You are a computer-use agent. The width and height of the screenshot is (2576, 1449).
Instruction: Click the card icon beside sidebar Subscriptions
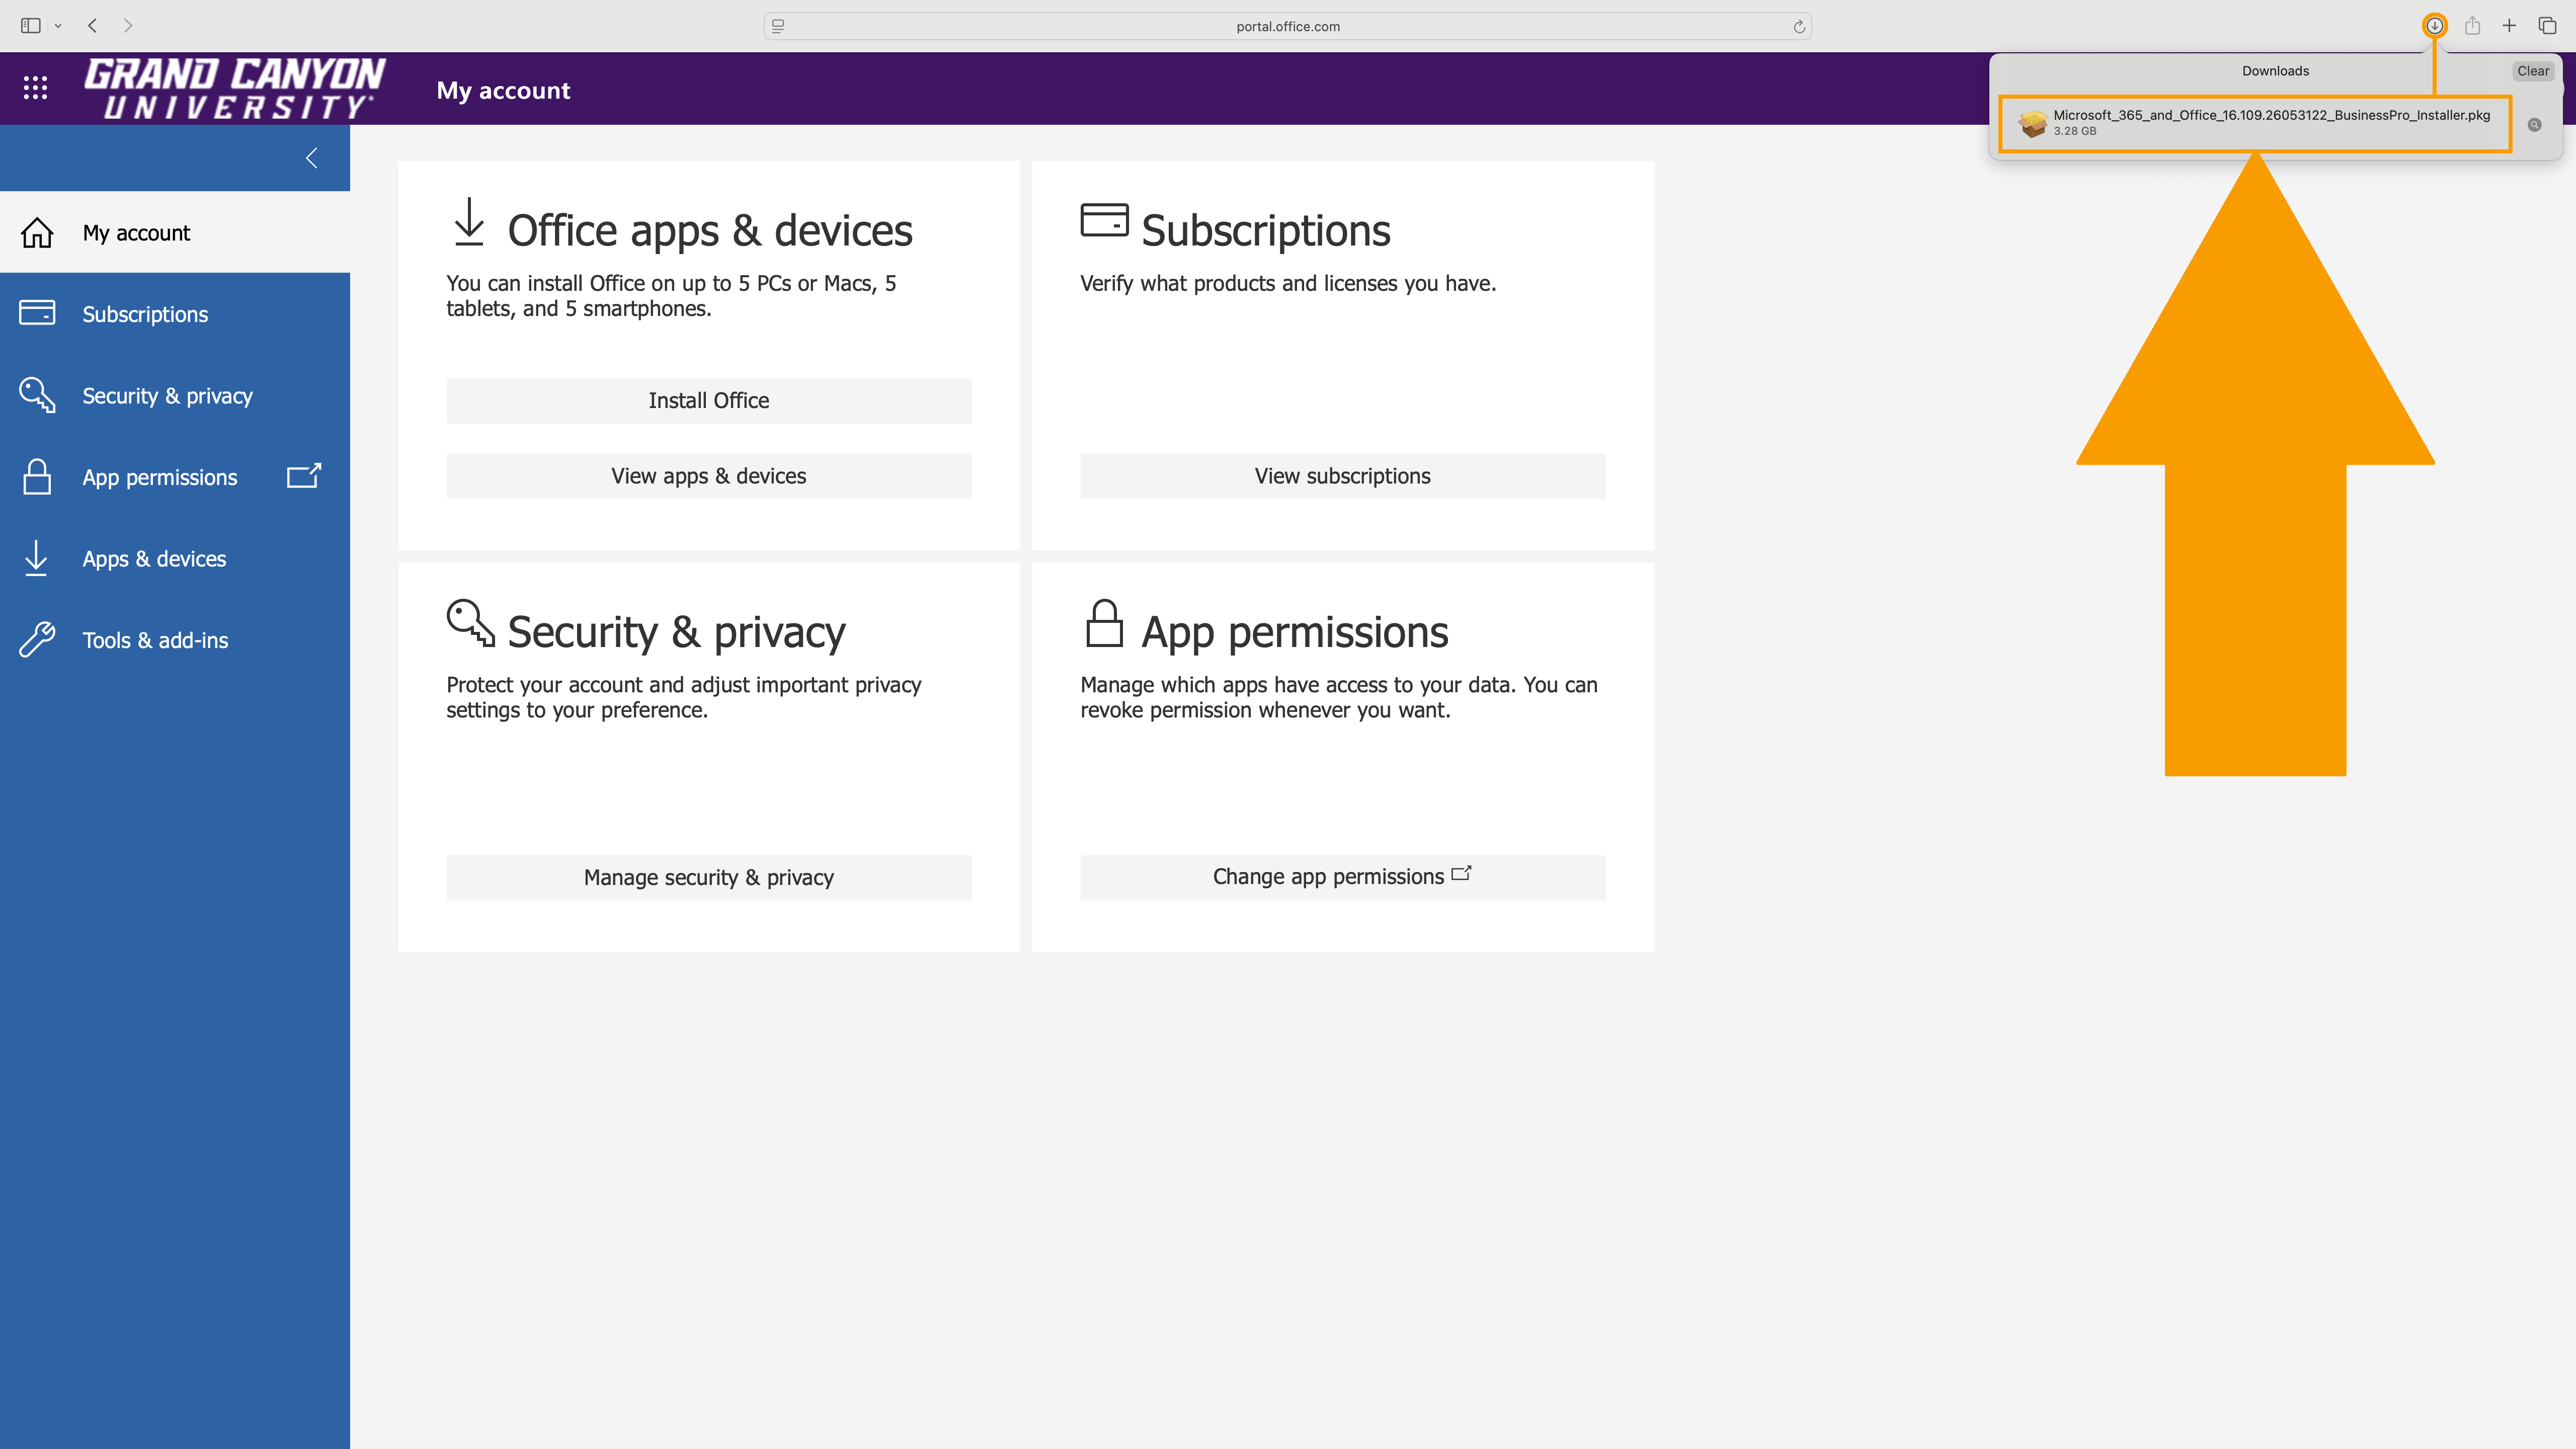[x=37, y=313]
